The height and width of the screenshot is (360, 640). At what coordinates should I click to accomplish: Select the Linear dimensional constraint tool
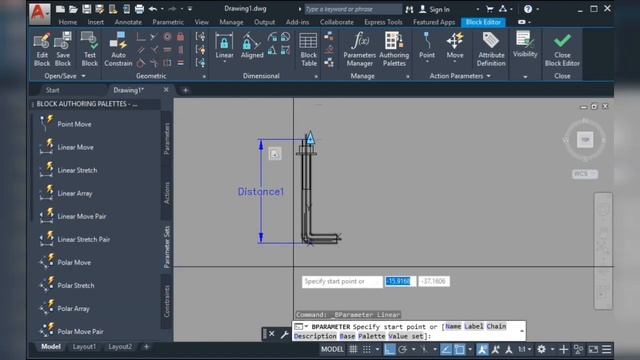(224, 47)
